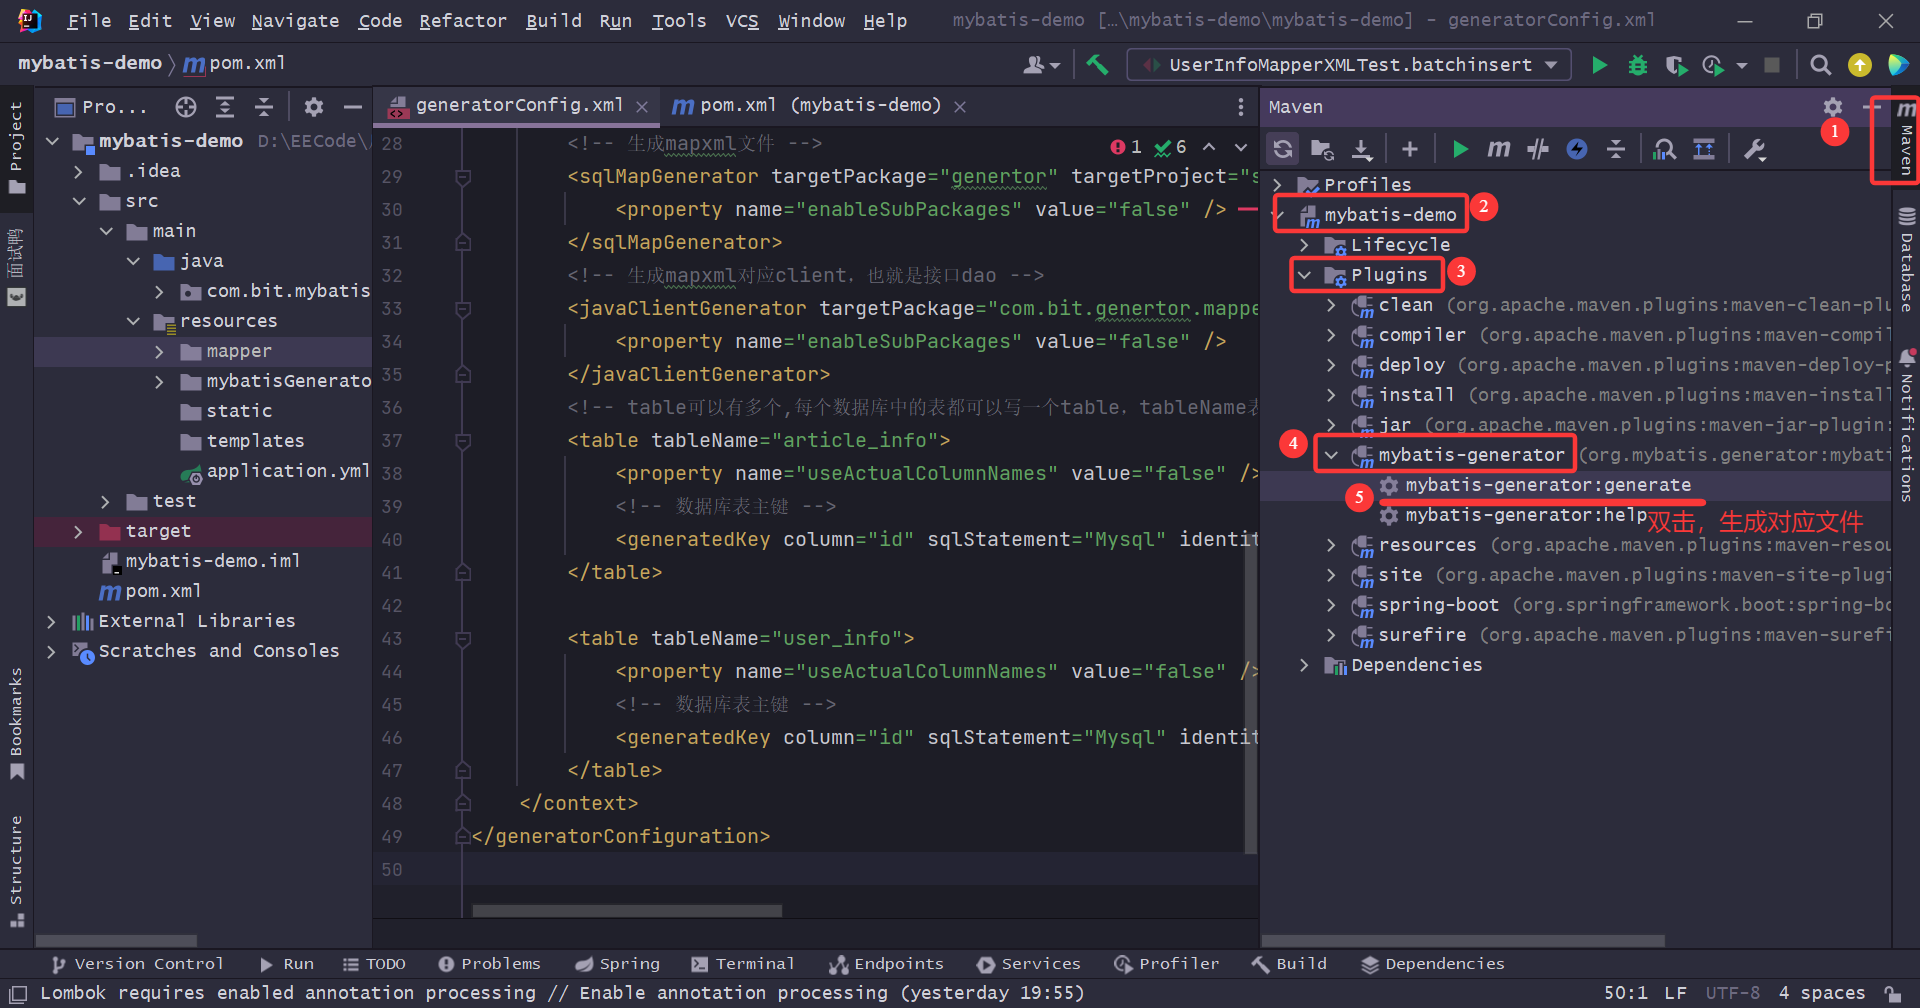Click the yellow IDE update icon

click(1860, 65)
